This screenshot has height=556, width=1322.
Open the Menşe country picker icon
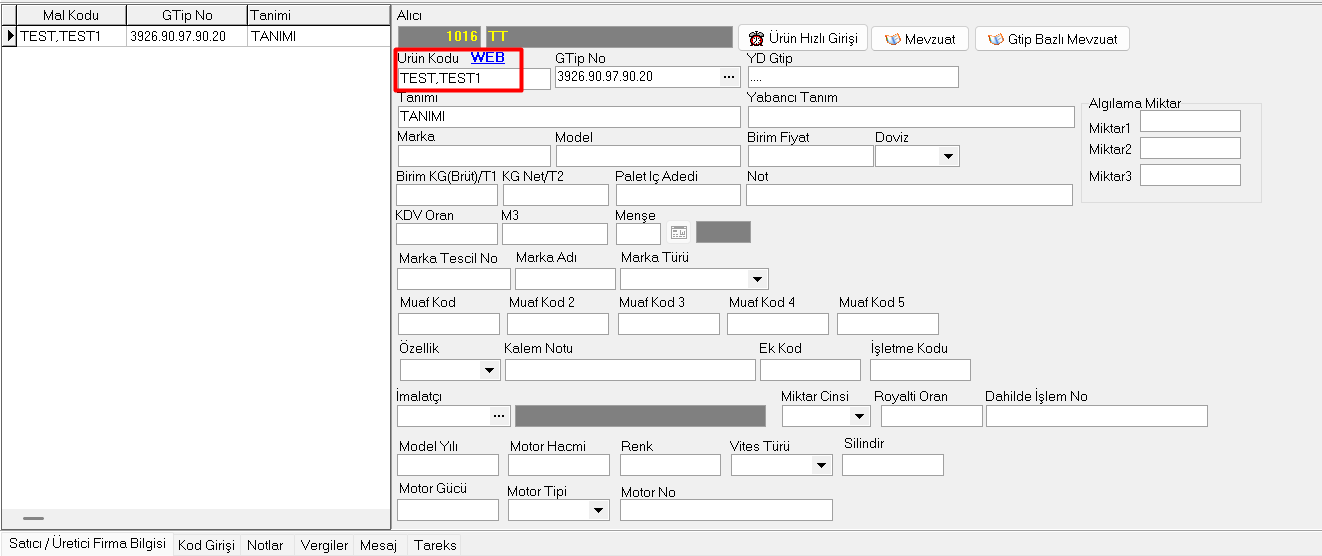tap(679, 232)
